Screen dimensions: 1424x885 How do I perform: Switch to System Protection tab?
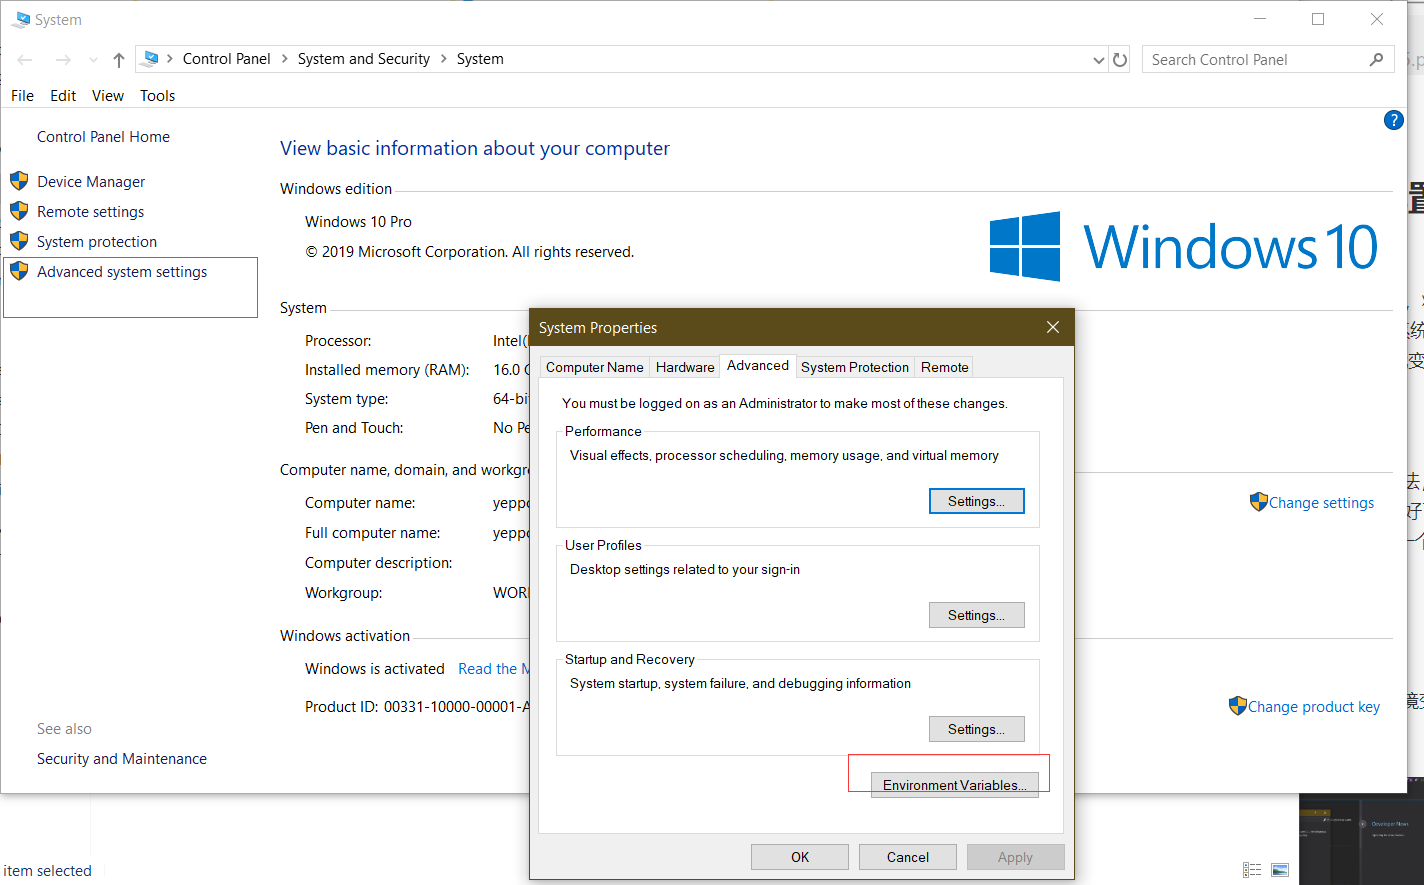tap(855, 367)
